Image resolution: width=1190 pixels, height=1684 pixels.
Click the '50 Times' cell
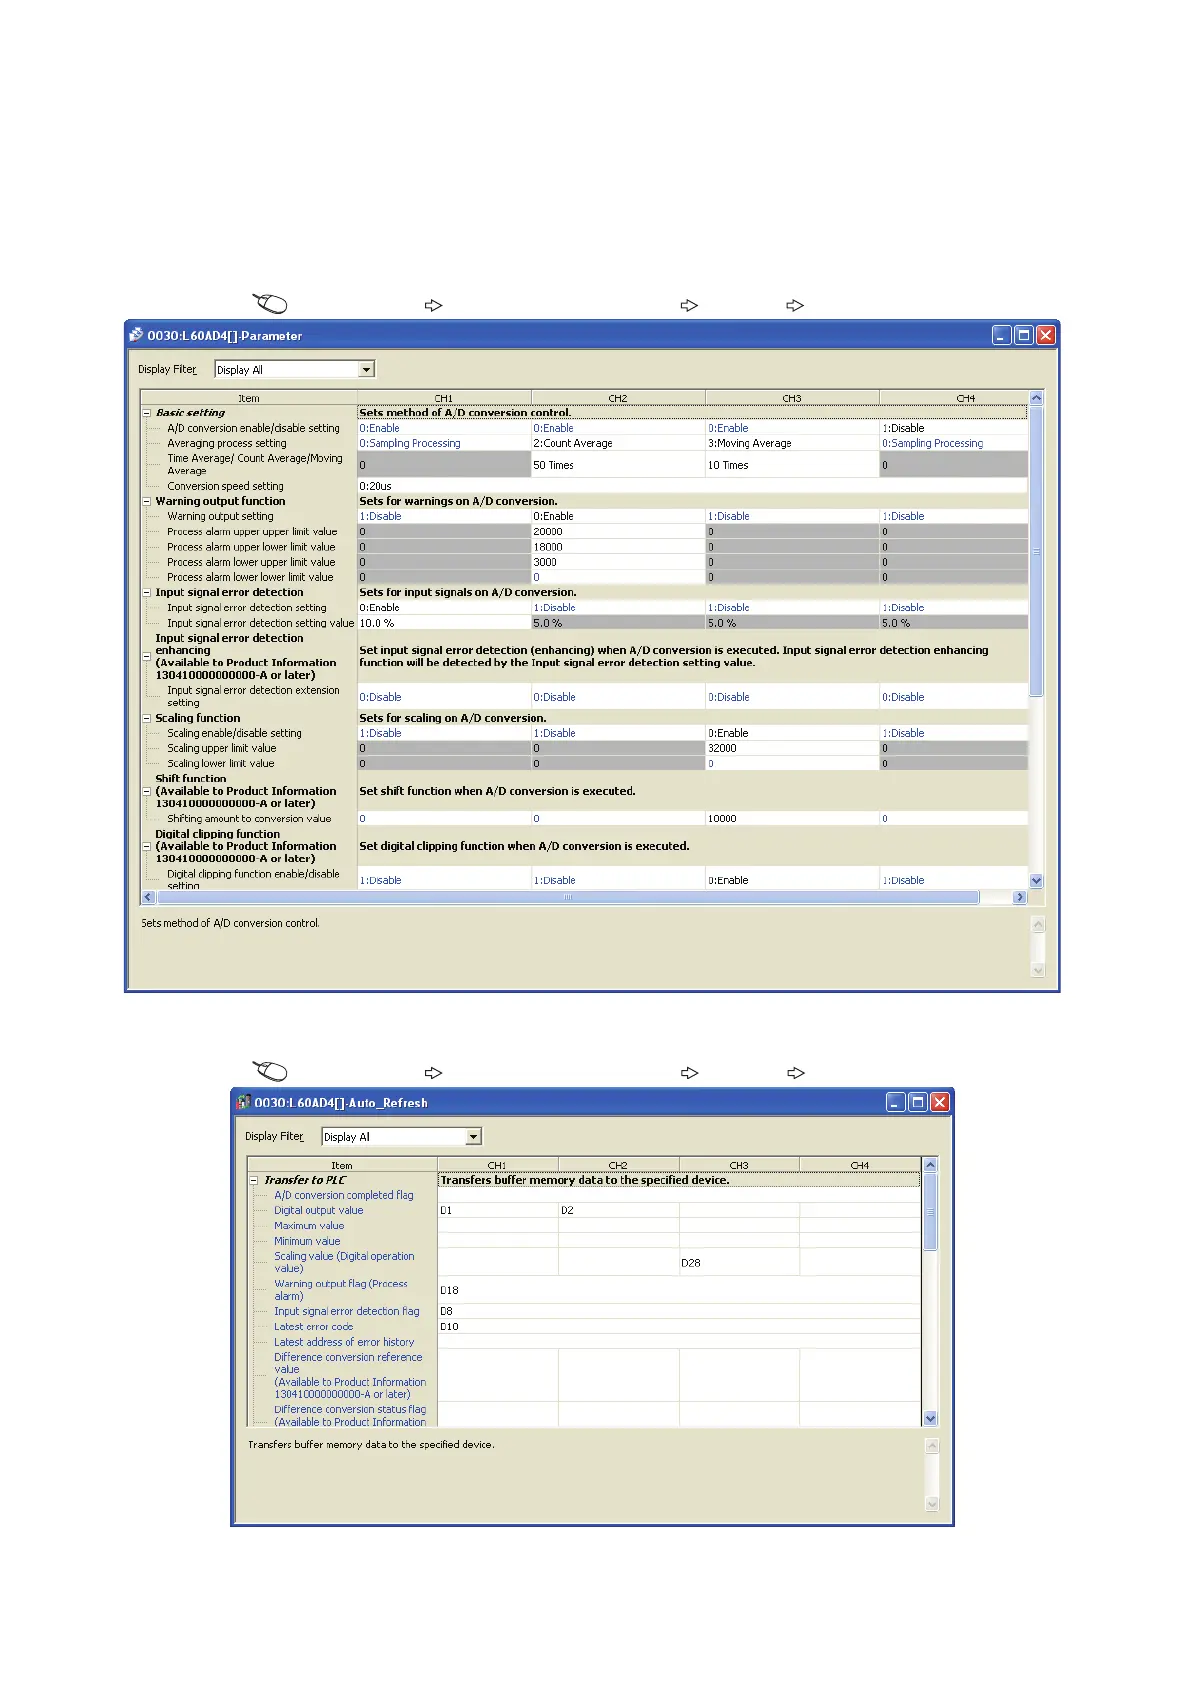click(618, 465)
